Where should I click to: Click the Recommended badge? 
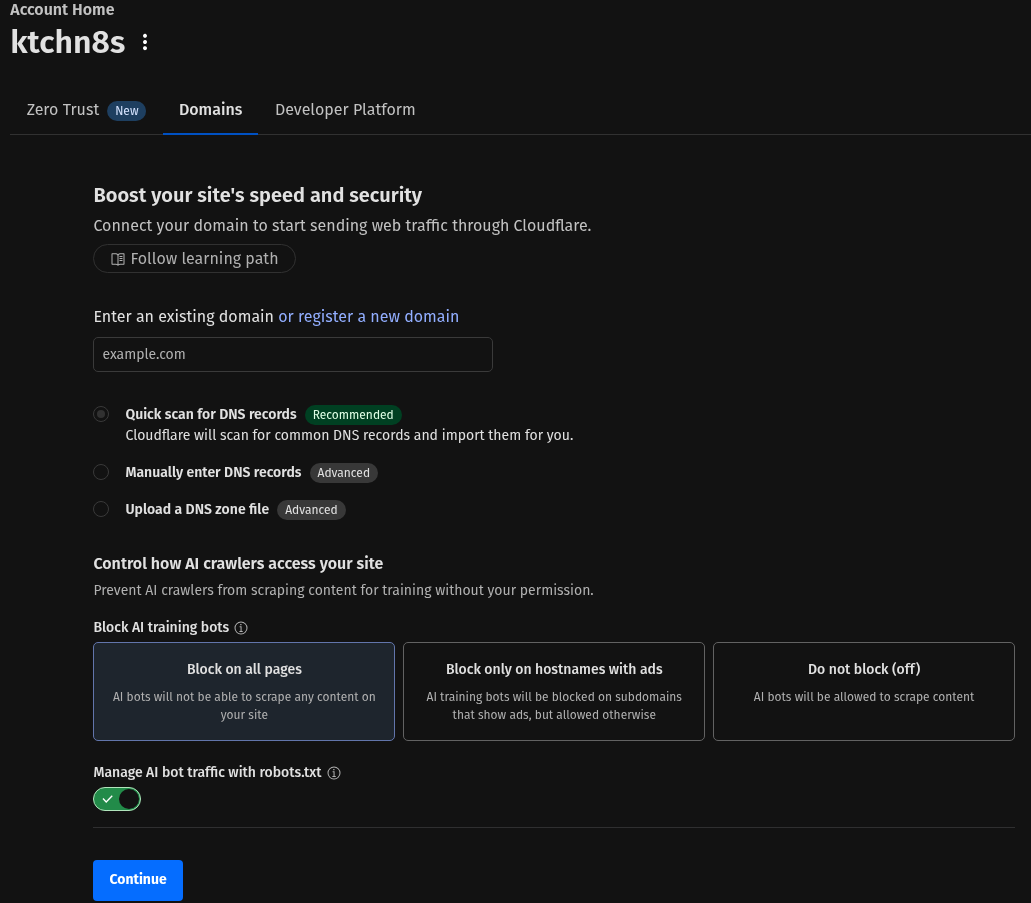(x=353, y=415)
